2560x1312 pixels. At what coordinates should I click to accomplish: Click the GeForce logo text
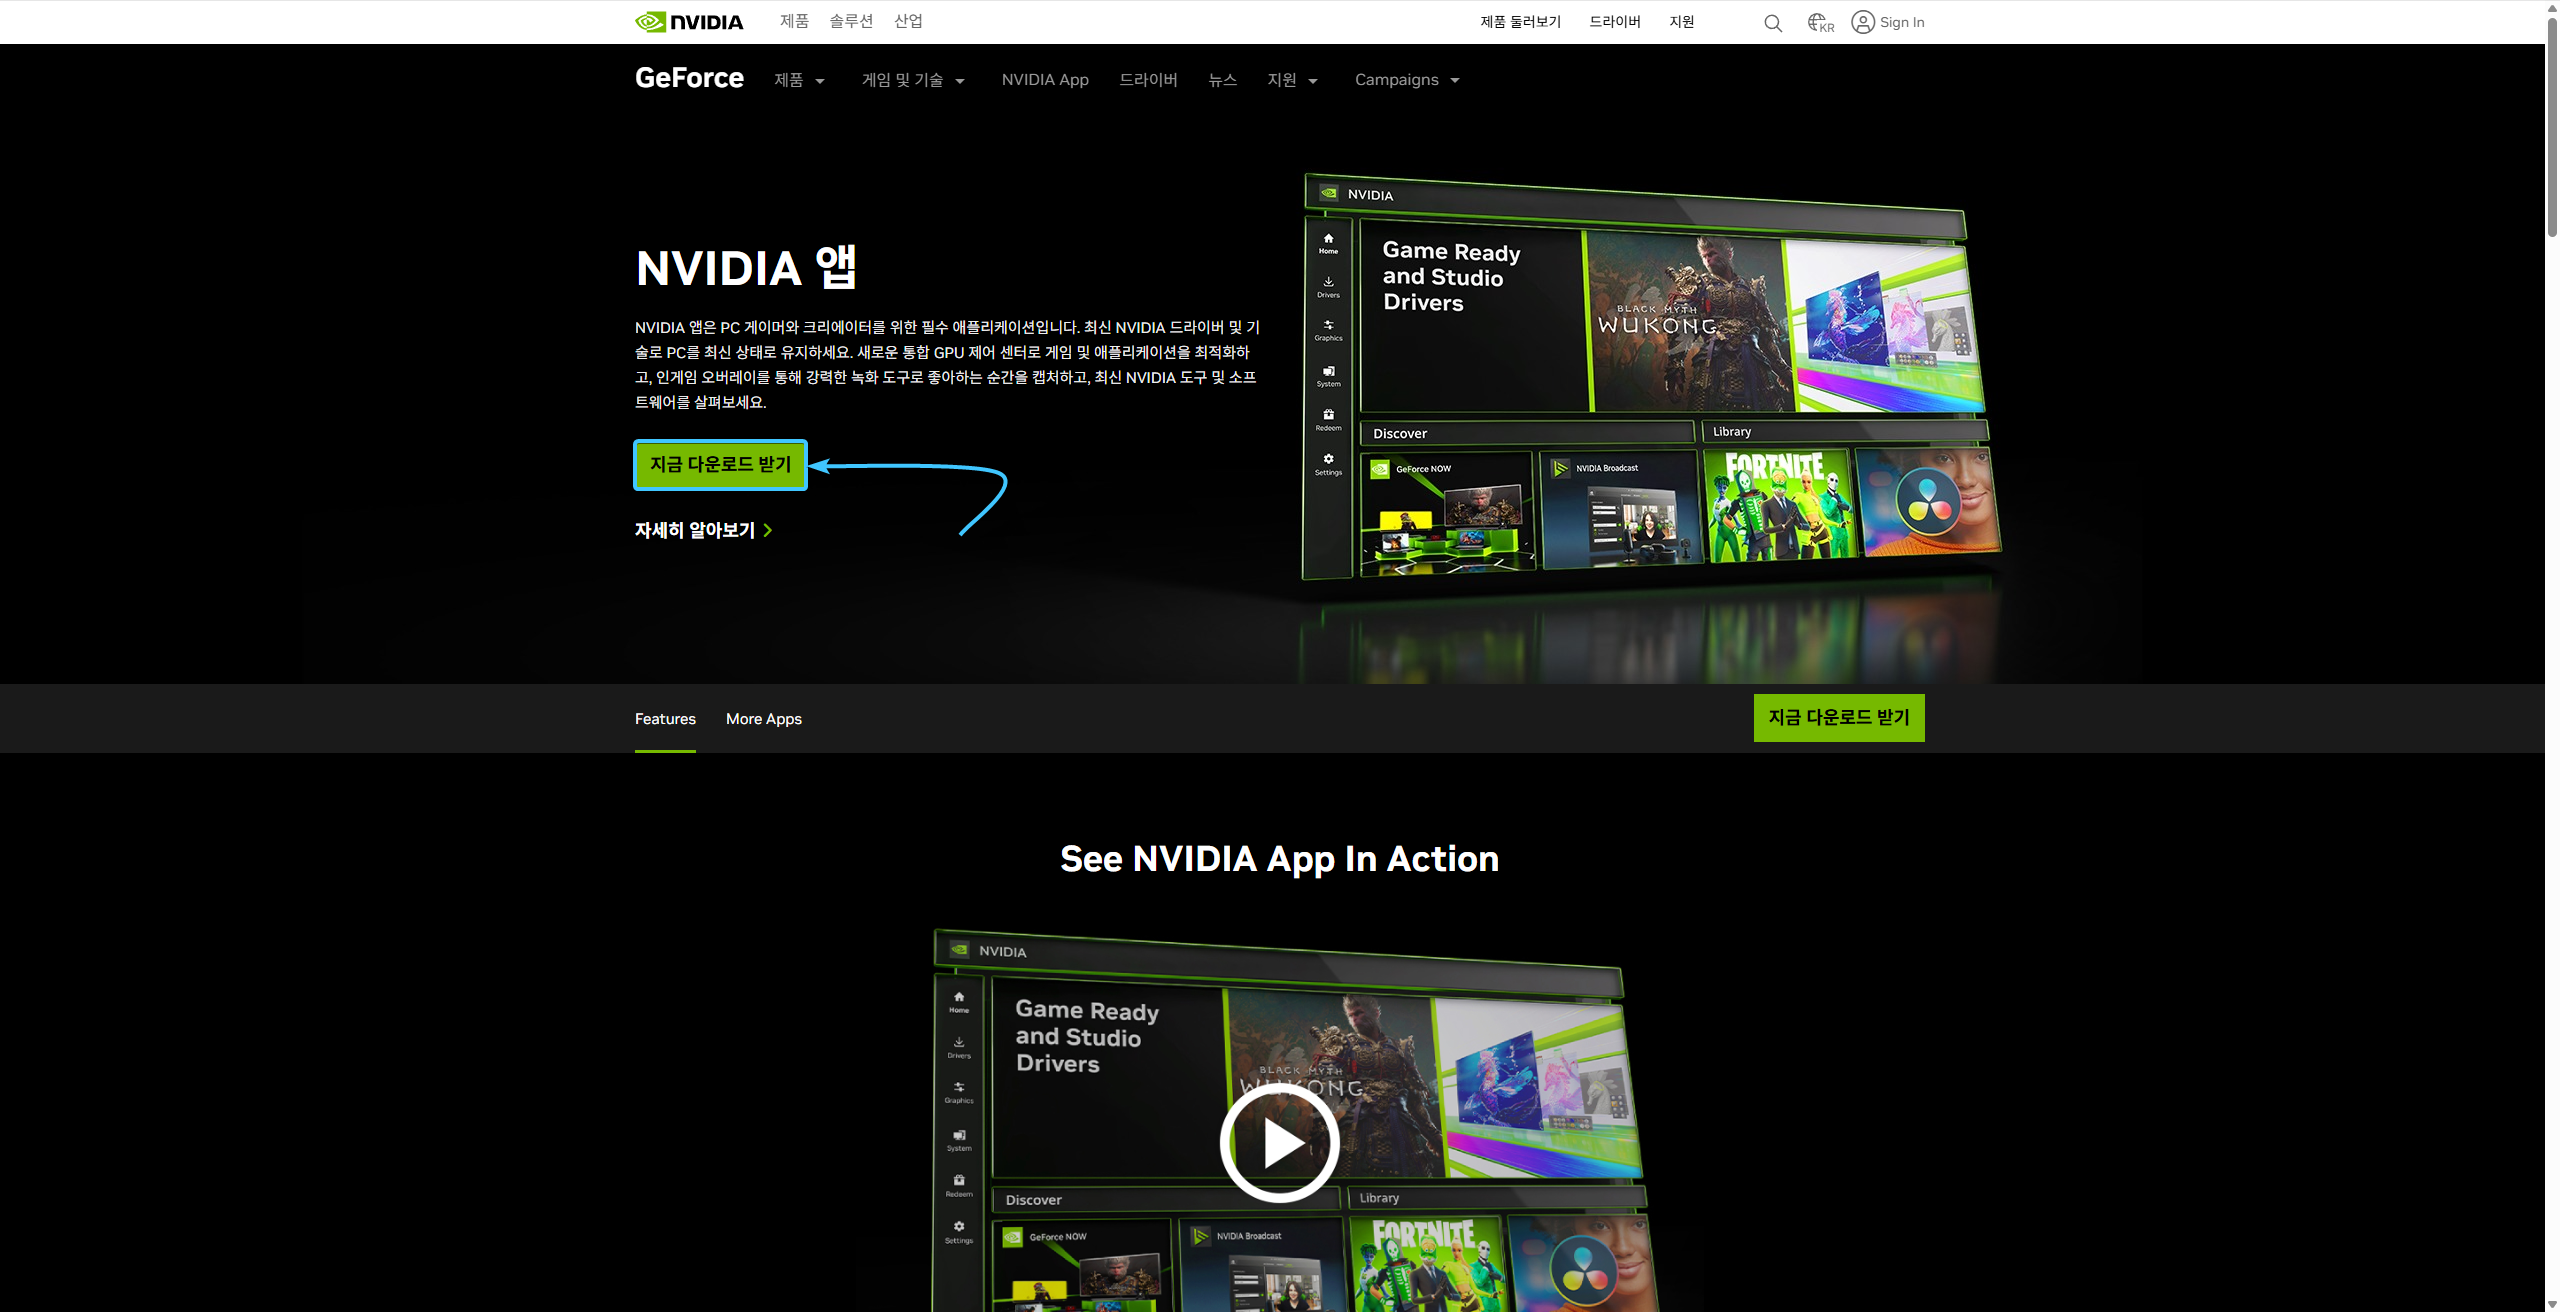[x=689, y=78]
